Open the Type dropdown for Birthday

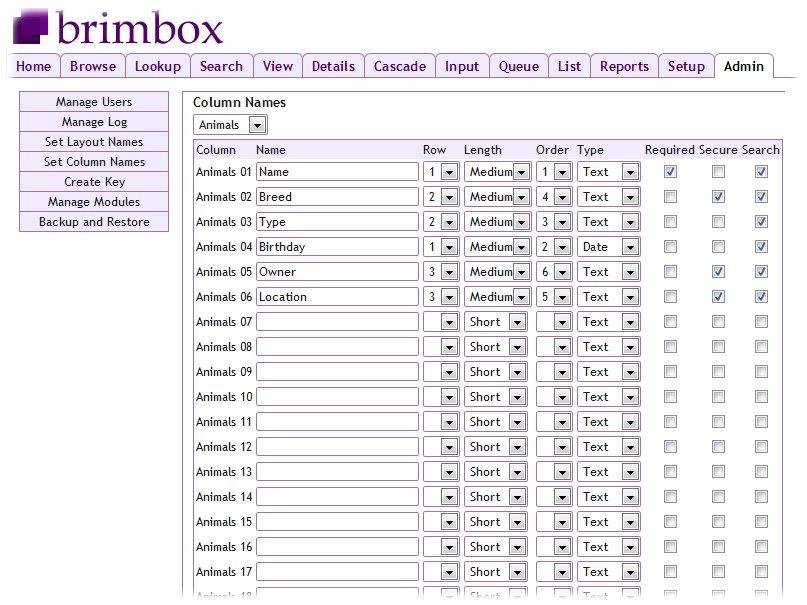pos(609,247)
